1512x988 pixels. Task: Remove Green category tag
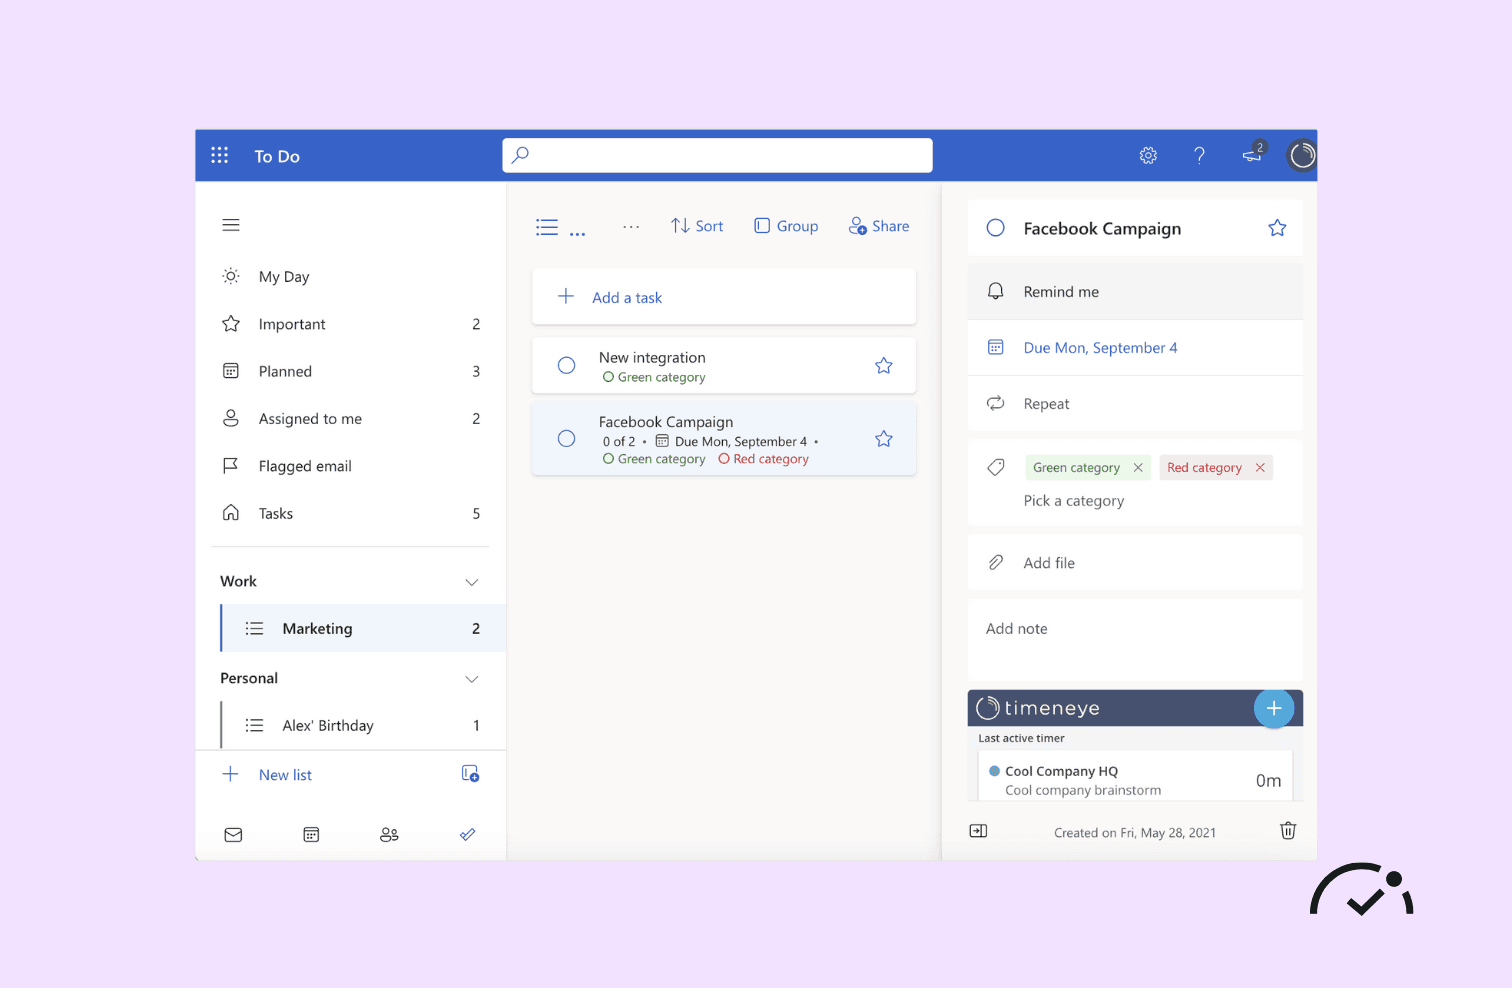[1138, 468]
